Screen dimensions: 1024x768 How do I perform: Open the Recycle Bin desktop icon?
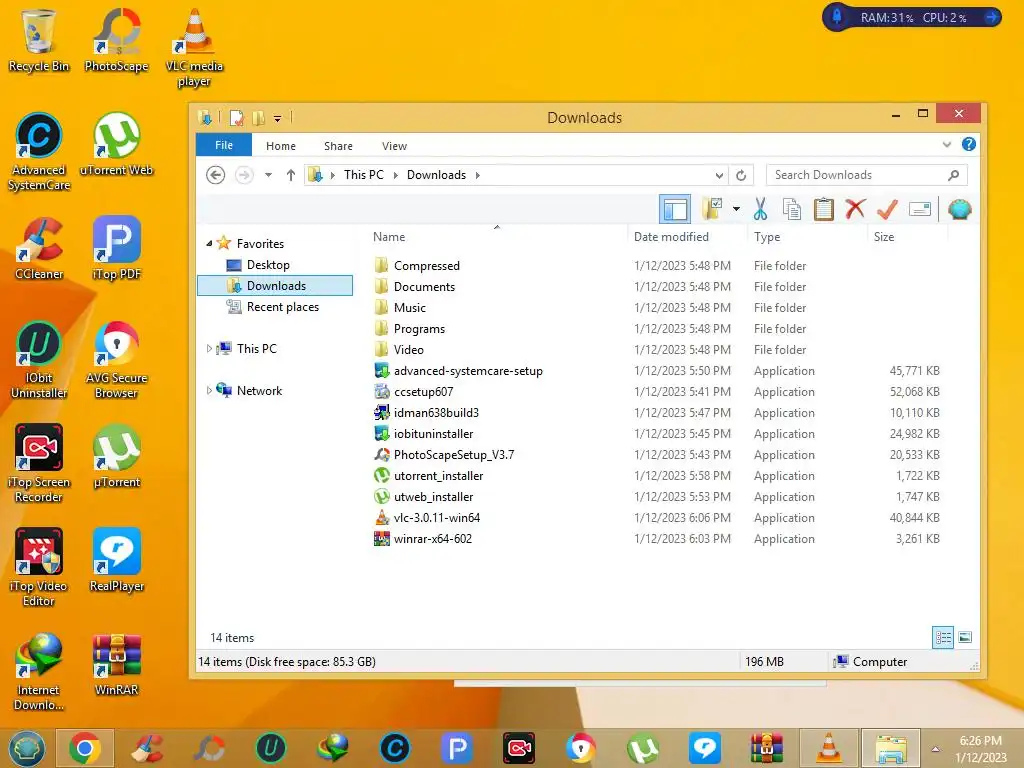click(x=39, y=40)
